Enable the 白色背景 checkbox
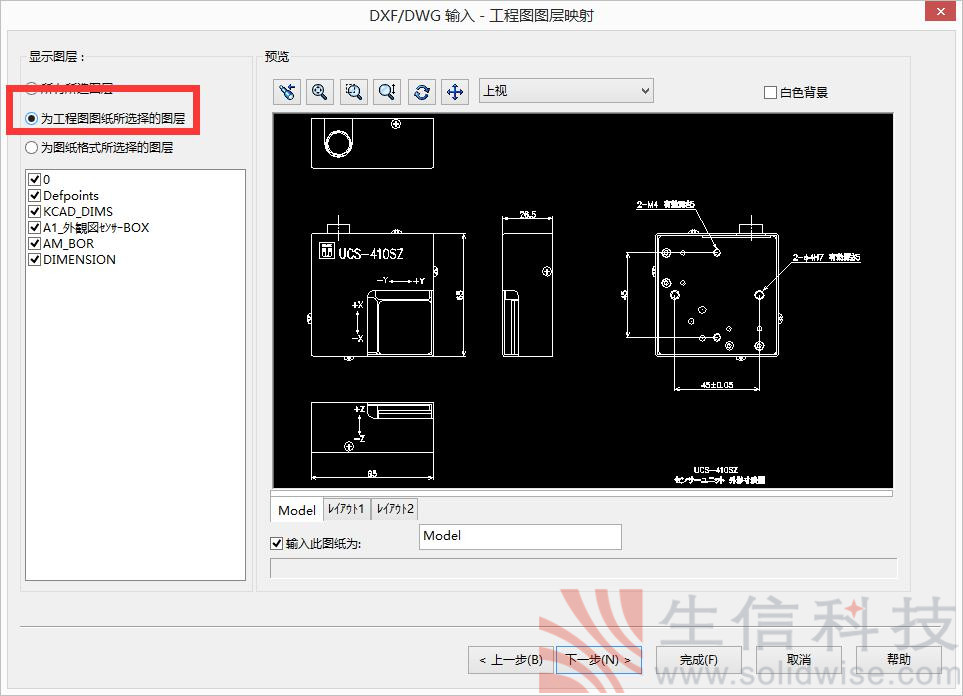Viewport: 963px width, 696px height. tap(770, 93)
